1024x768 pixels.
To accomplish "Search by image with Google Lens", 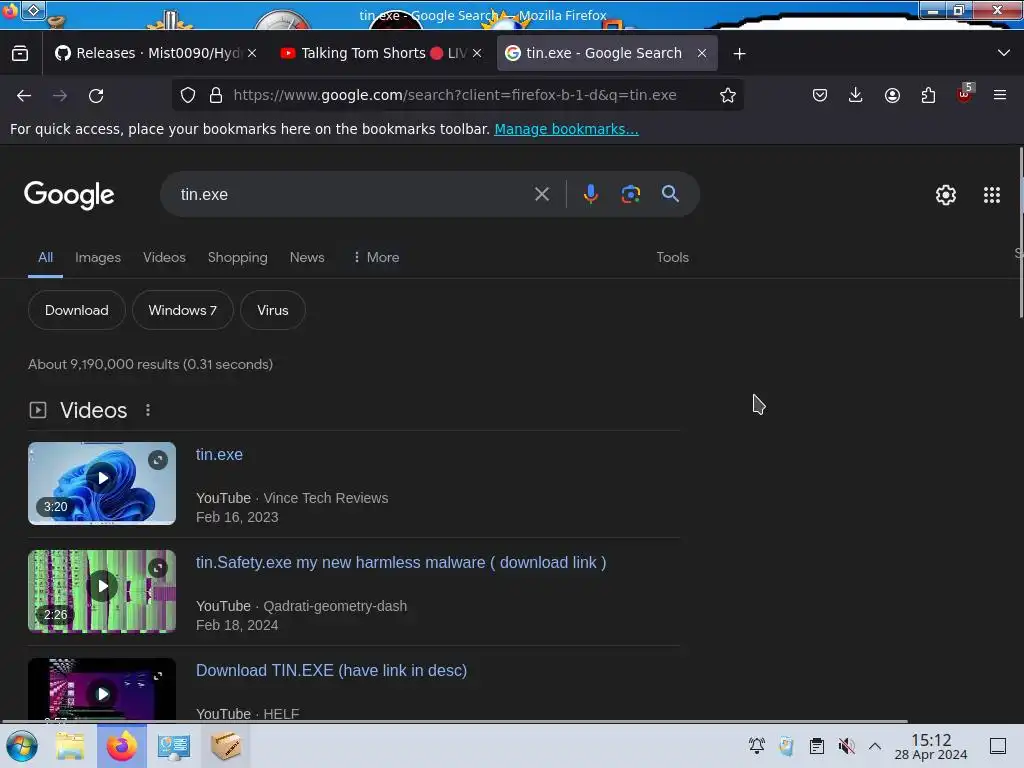I will tap(630, 194).
